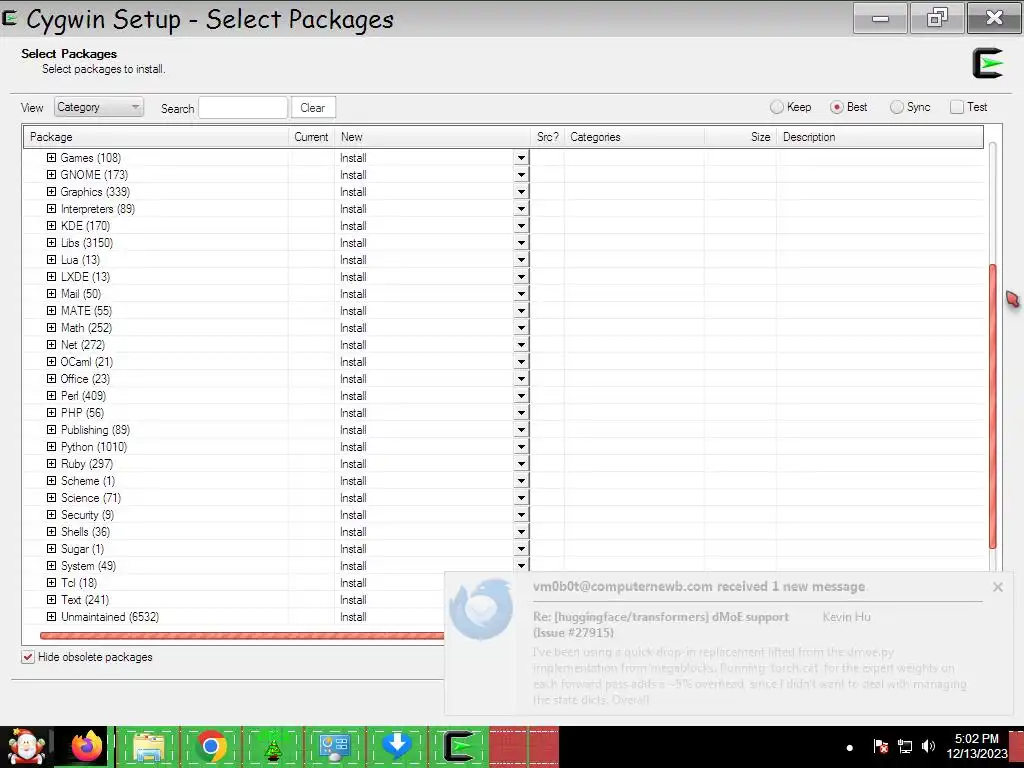Expand the GNOME (173) category
The image size is (1024, 768).
point(52,174)
